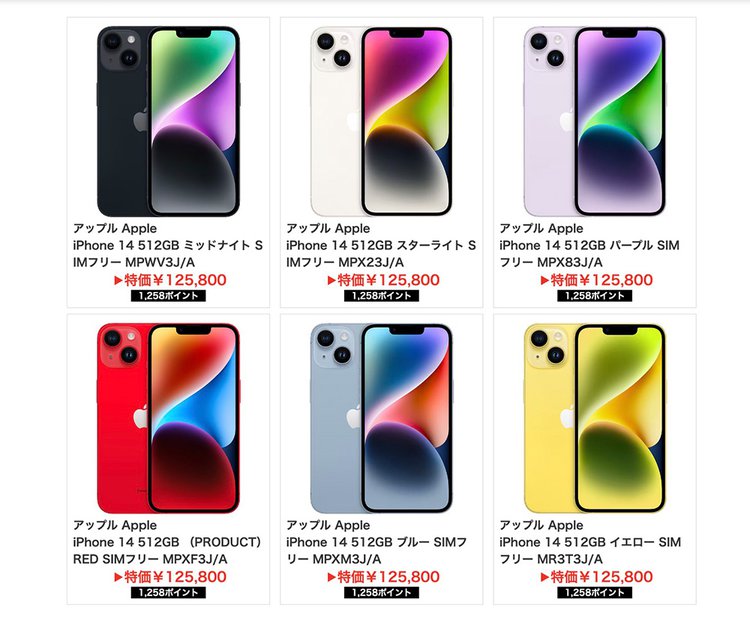This screenshot has height=617, width=750.
Task: Open the Purple iPhone 14 product image
Action: (x=595, y=121)
